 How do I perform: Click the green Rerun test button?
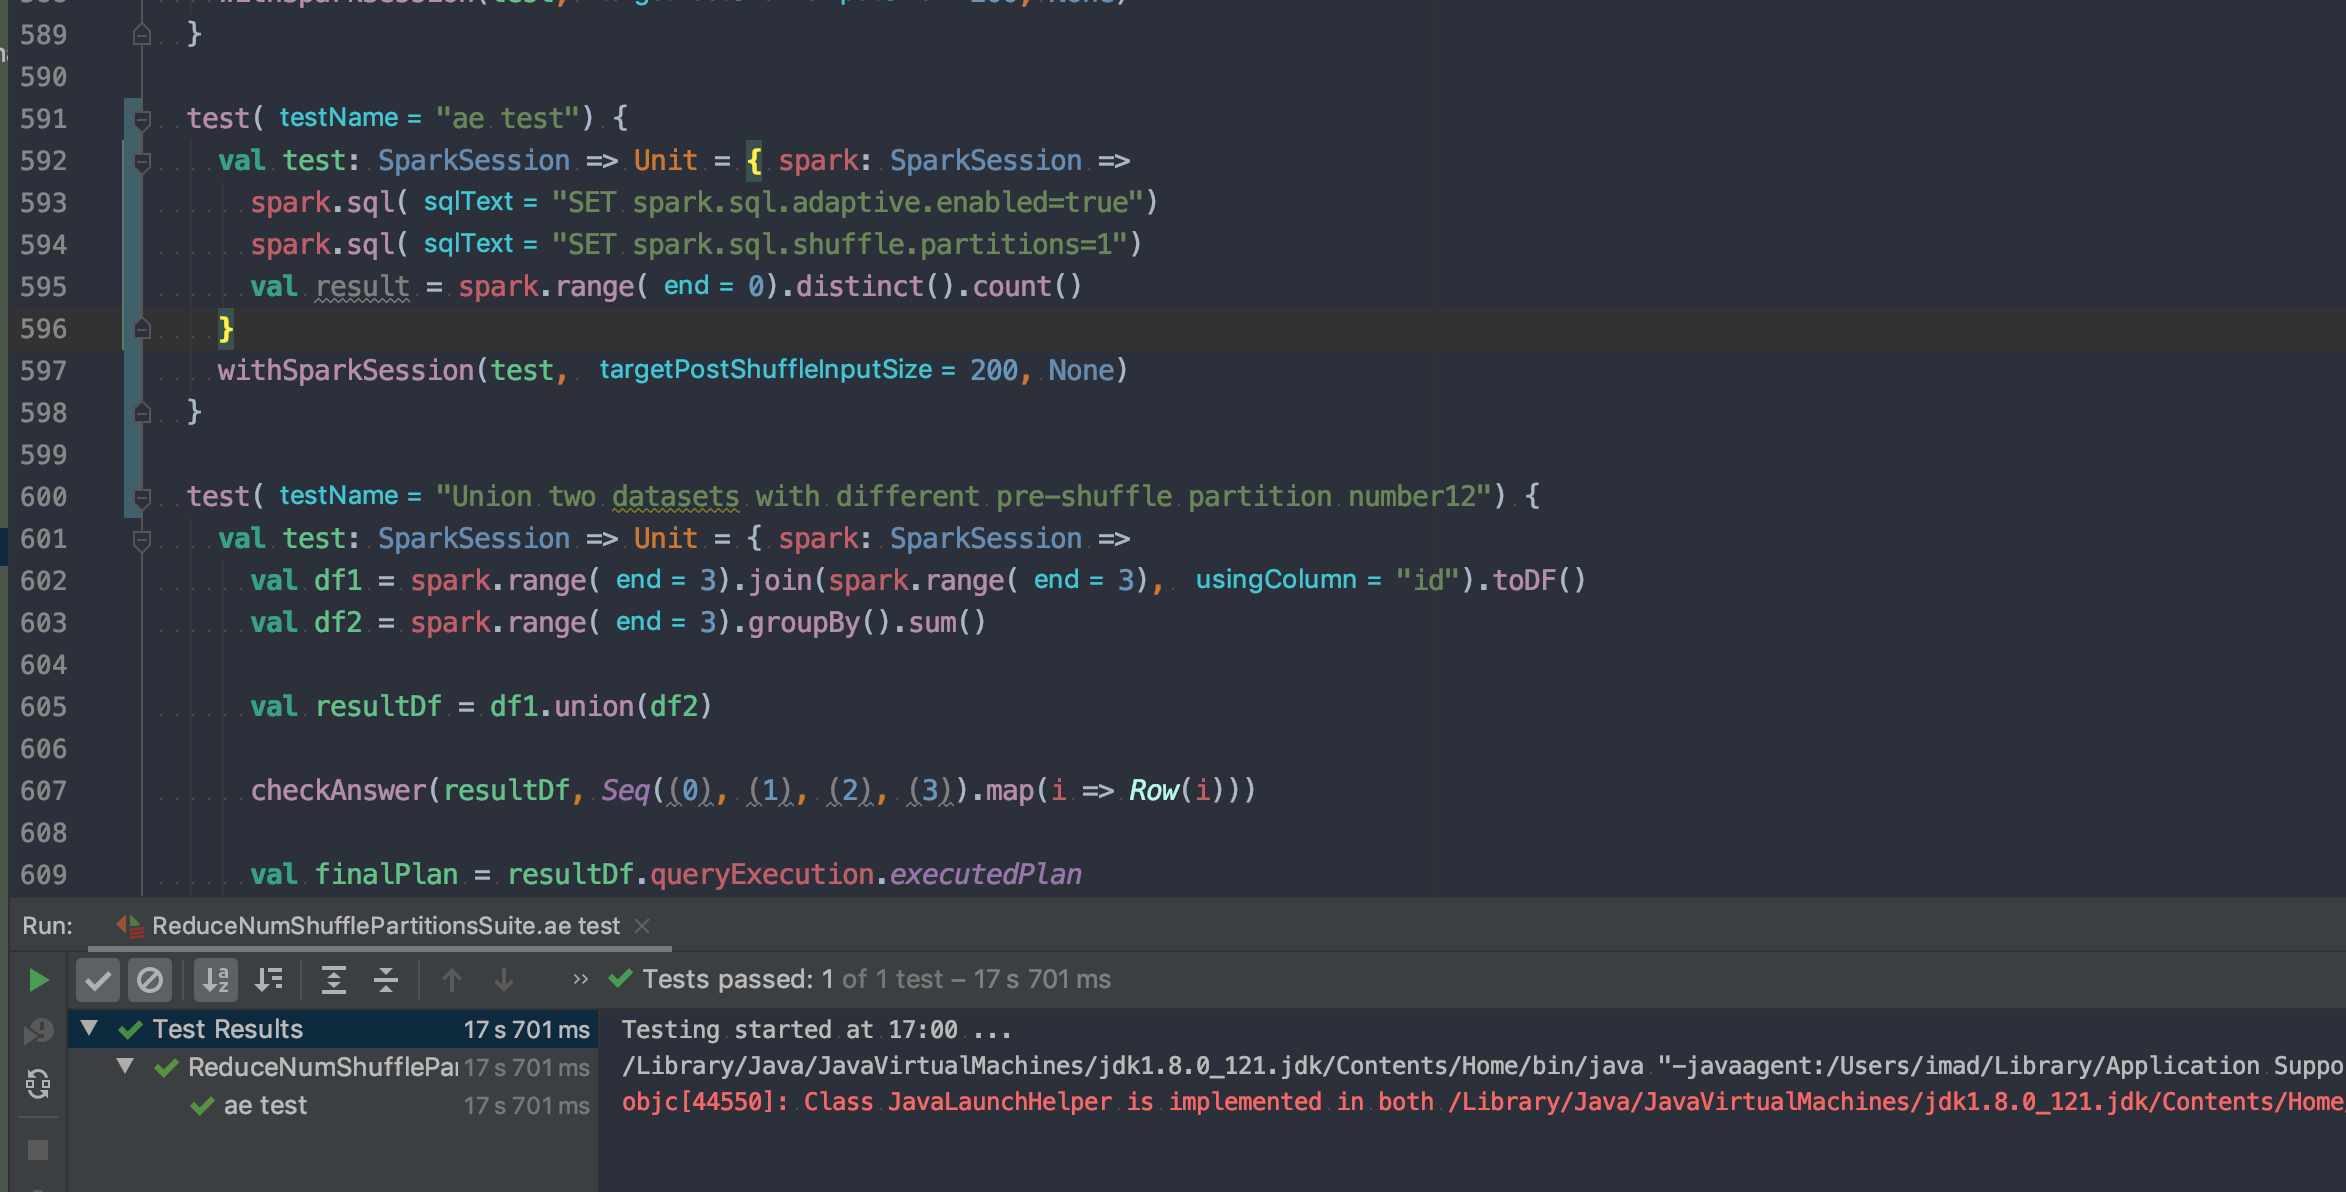38,980
